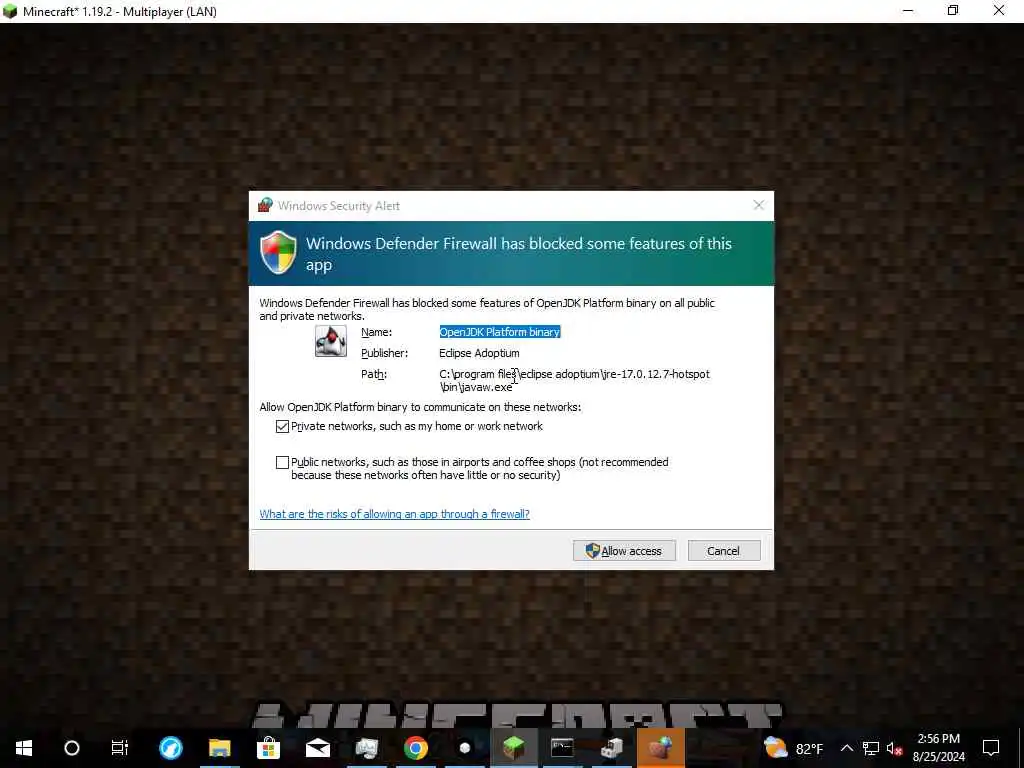Open the grey tool app beside Command Prompt
Viewport: 1024px width, 768px height.
[x=612, y=748]
